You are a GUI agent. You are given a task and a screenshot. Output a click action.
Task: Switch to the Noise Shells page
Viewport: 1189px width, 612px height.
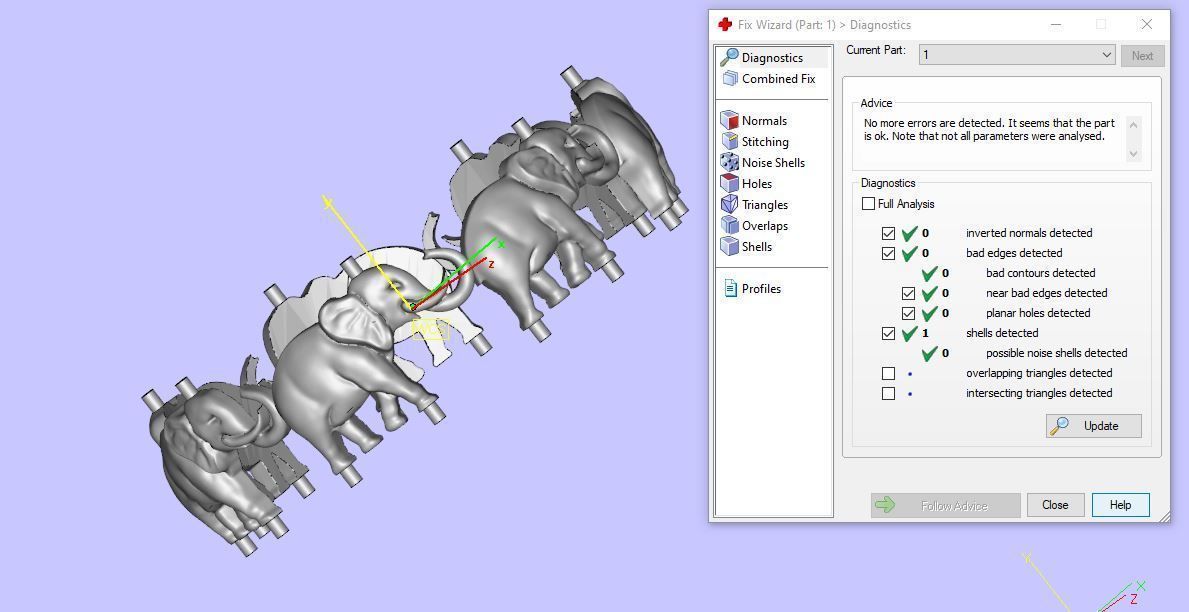click(773, 162)
